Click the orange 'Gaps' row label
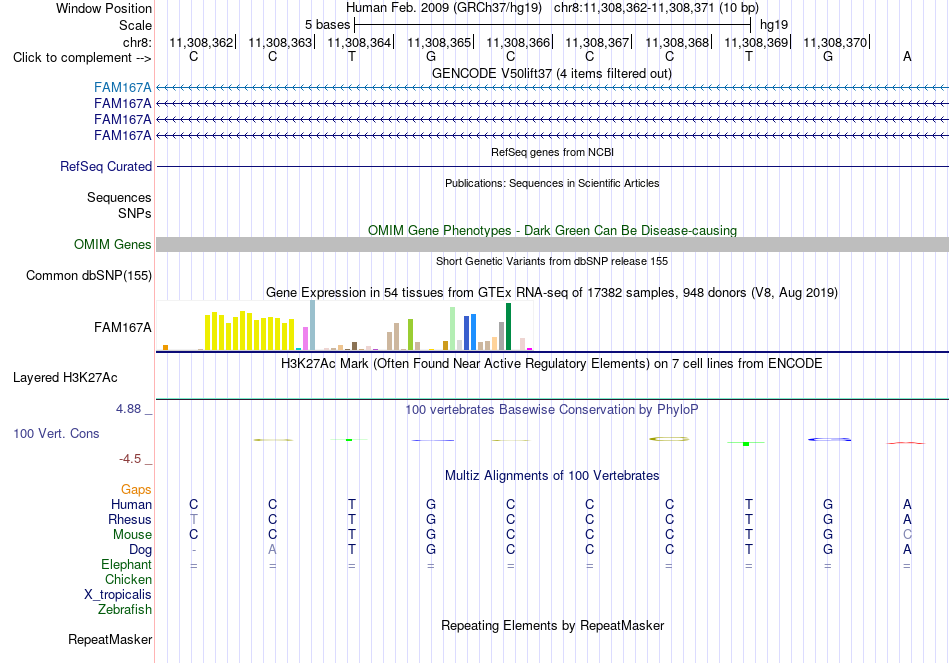The width and height of the screenshot is (950, 663). [136, 489]
